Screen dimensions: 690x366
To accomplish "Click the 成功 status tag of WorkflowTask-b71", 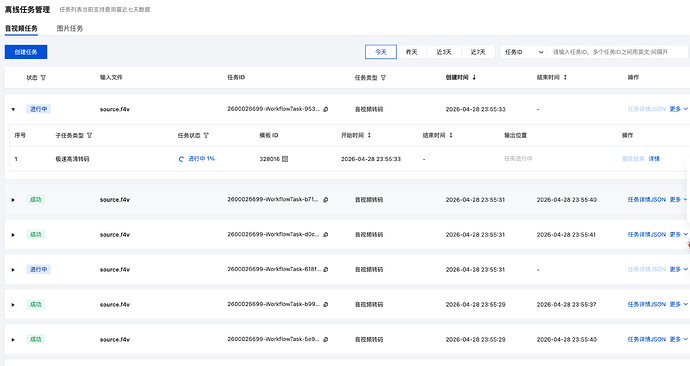I will (35, 200).
